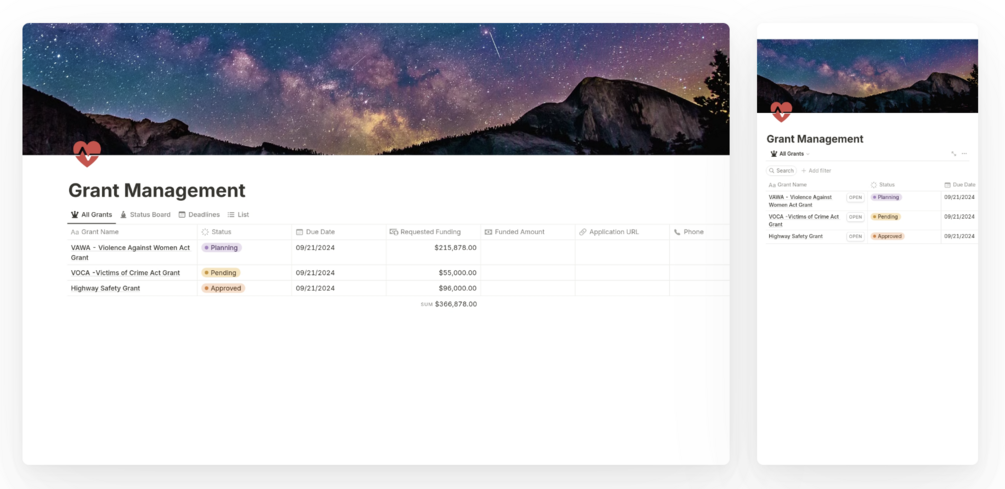Click Add filter in the mobile view
The height and width of the screenshot is (489, 1005).
[817, 171]
